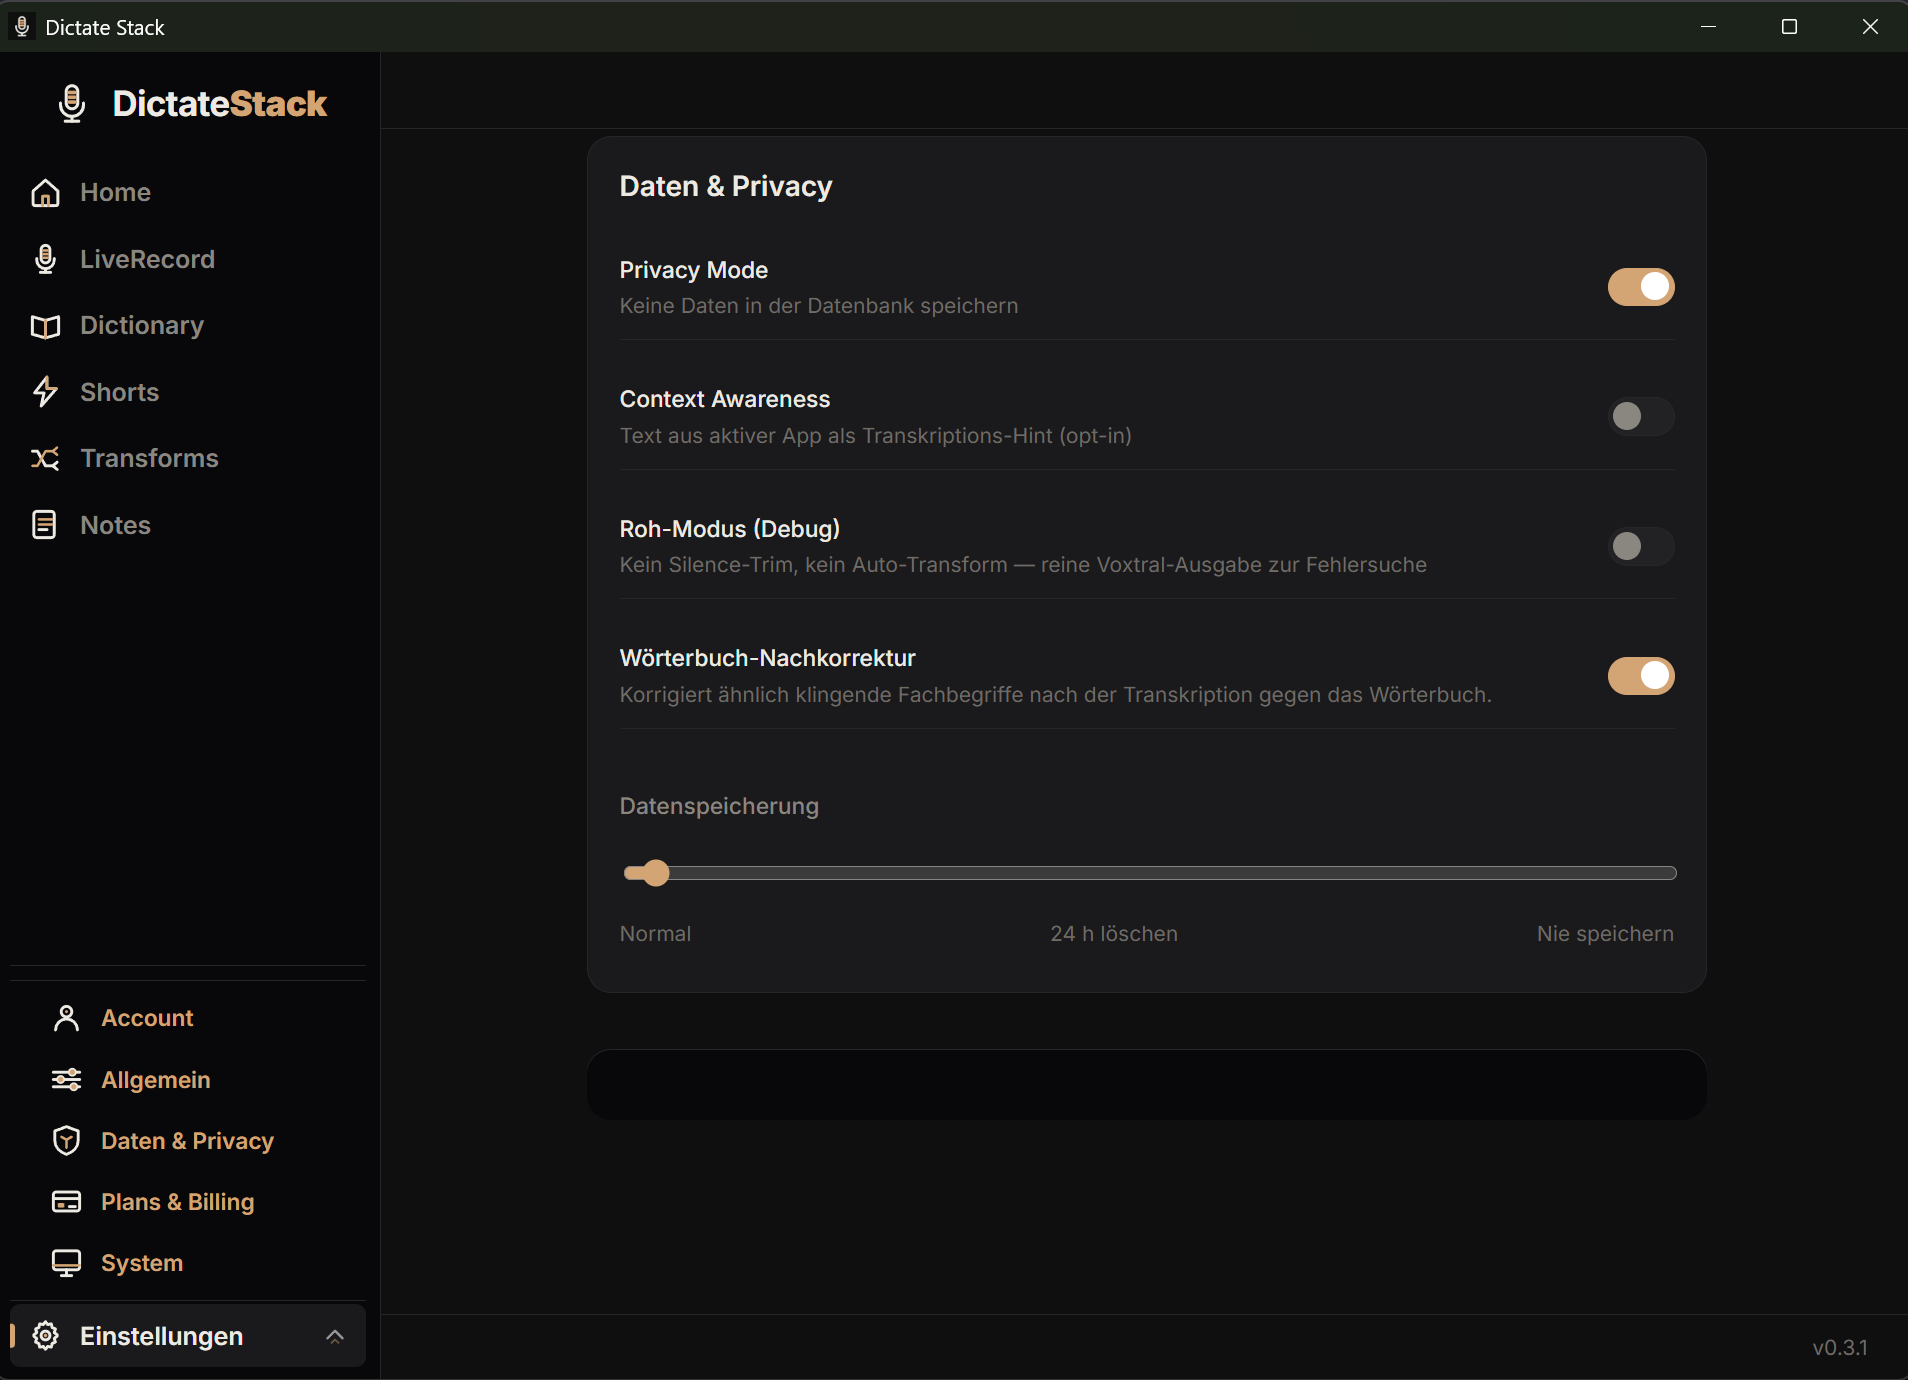Click the 'Datenspeicherung' section label
The width and height of the screenshot is (1908, 1380).
tap(719, 806)
